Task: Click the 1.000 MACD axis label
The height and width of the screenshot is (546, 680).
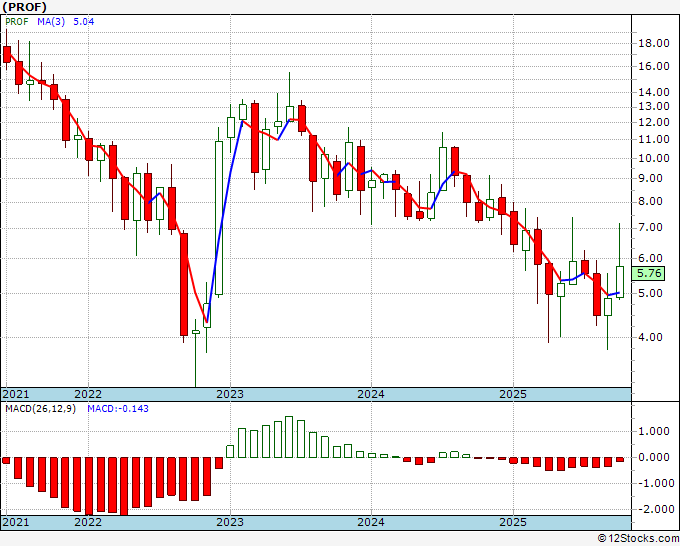Action: pyautogui.click(x=654, y=432)
